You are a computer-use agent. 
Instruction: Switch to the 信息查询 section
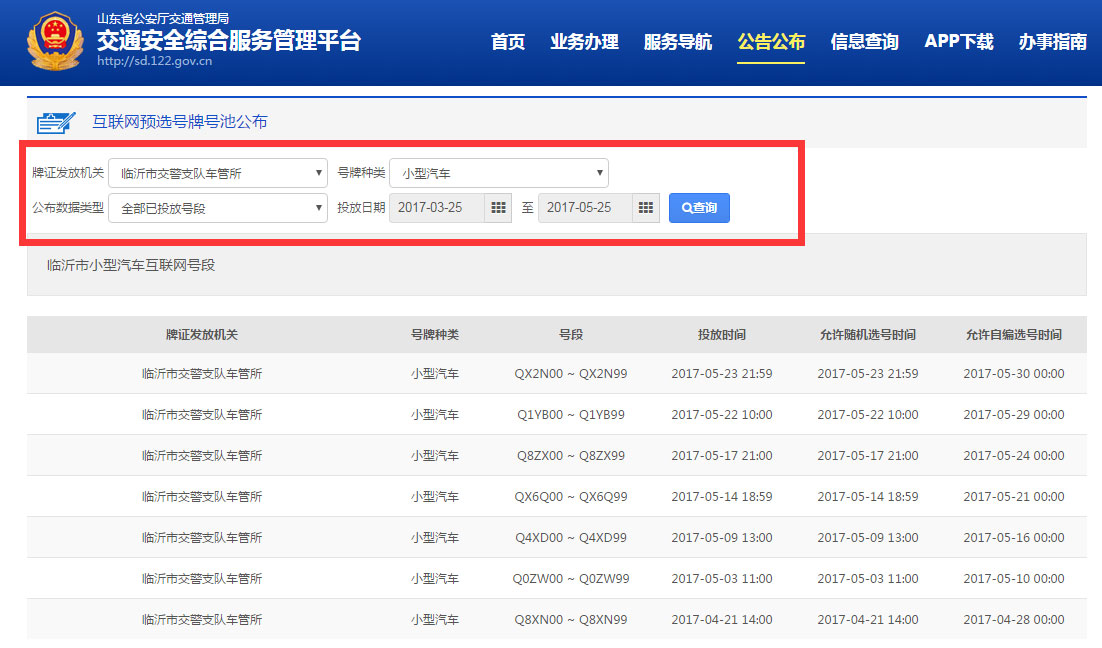pyautogui.click(x=864, y=42)
